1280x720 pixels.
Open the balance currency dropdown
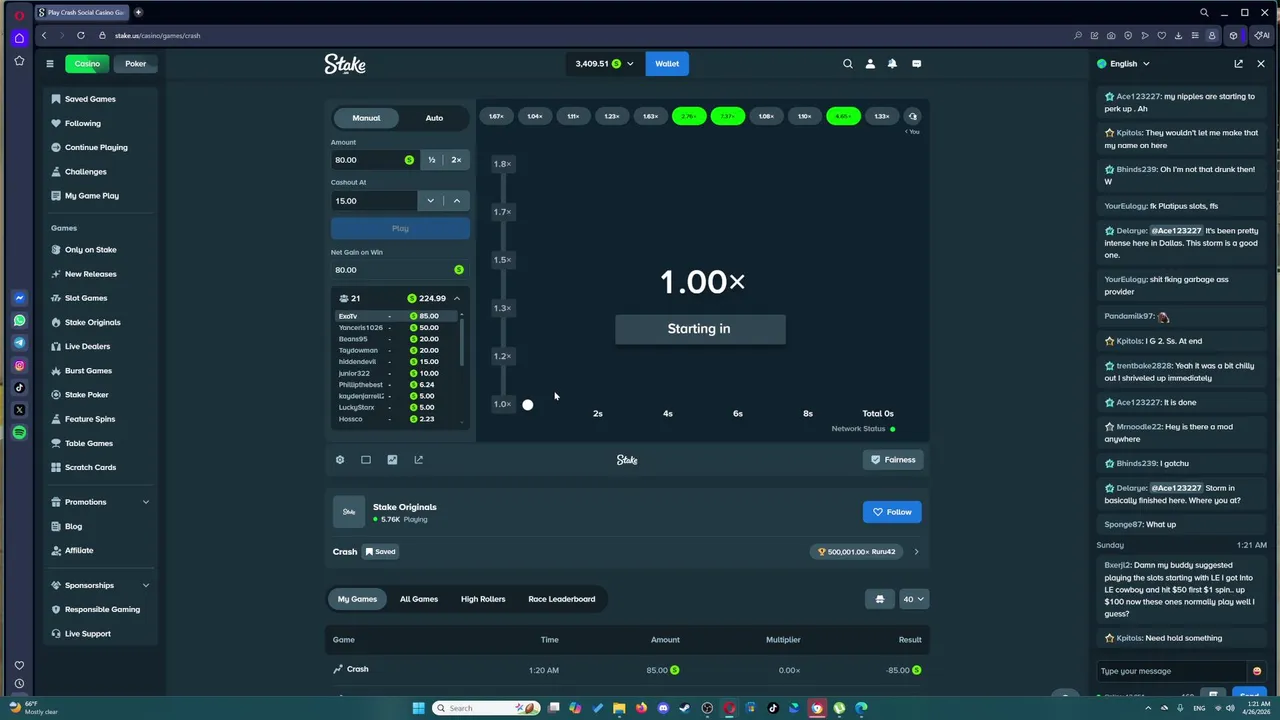(x=605, y=64)
